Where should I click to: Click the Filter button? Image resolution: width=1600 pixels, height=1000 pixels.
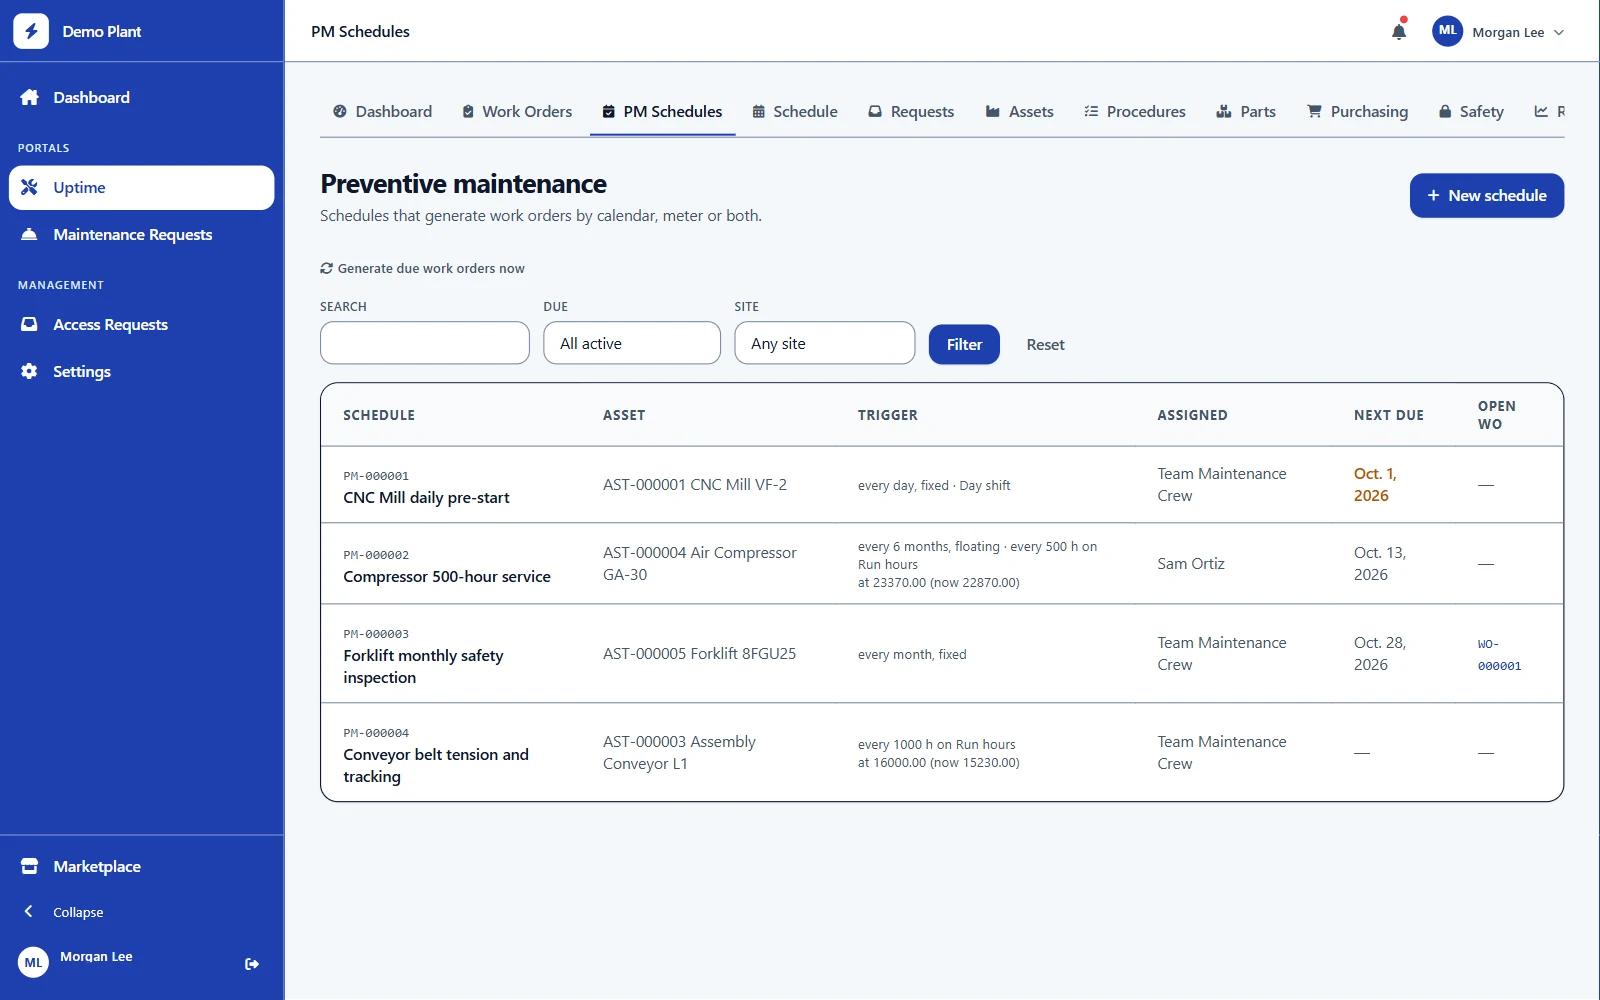pyautogui.click(x=964, y=344)
